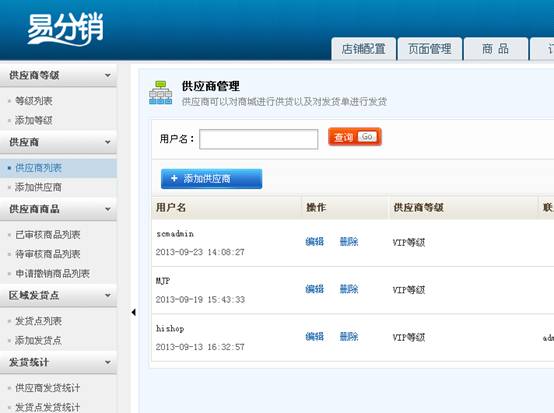Screen dimensions: 554x413
Task: Open the 店铺配置 tab
Action: click(x=363, y=49)
